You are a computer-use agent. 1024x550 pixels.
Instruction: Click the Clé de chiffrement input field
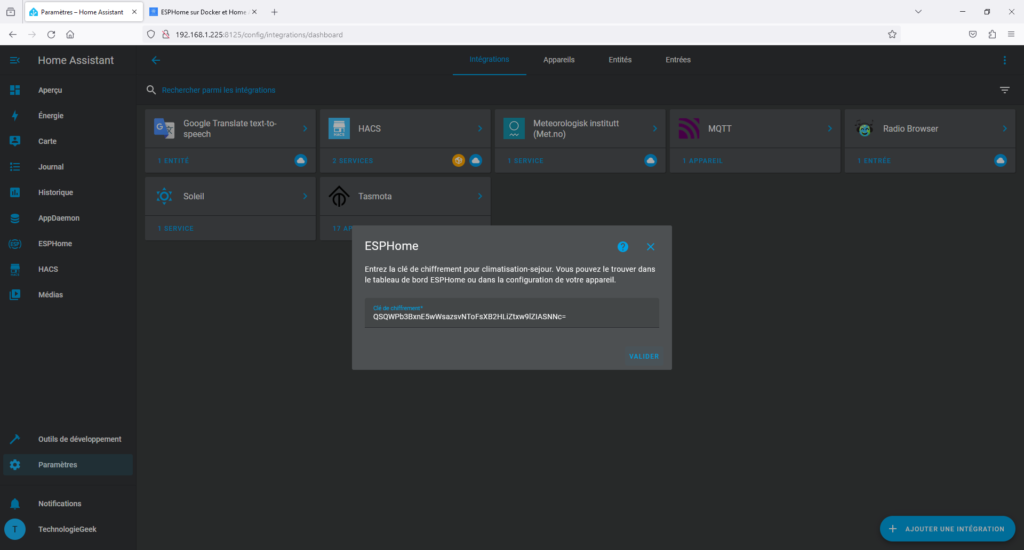(511, 313)
